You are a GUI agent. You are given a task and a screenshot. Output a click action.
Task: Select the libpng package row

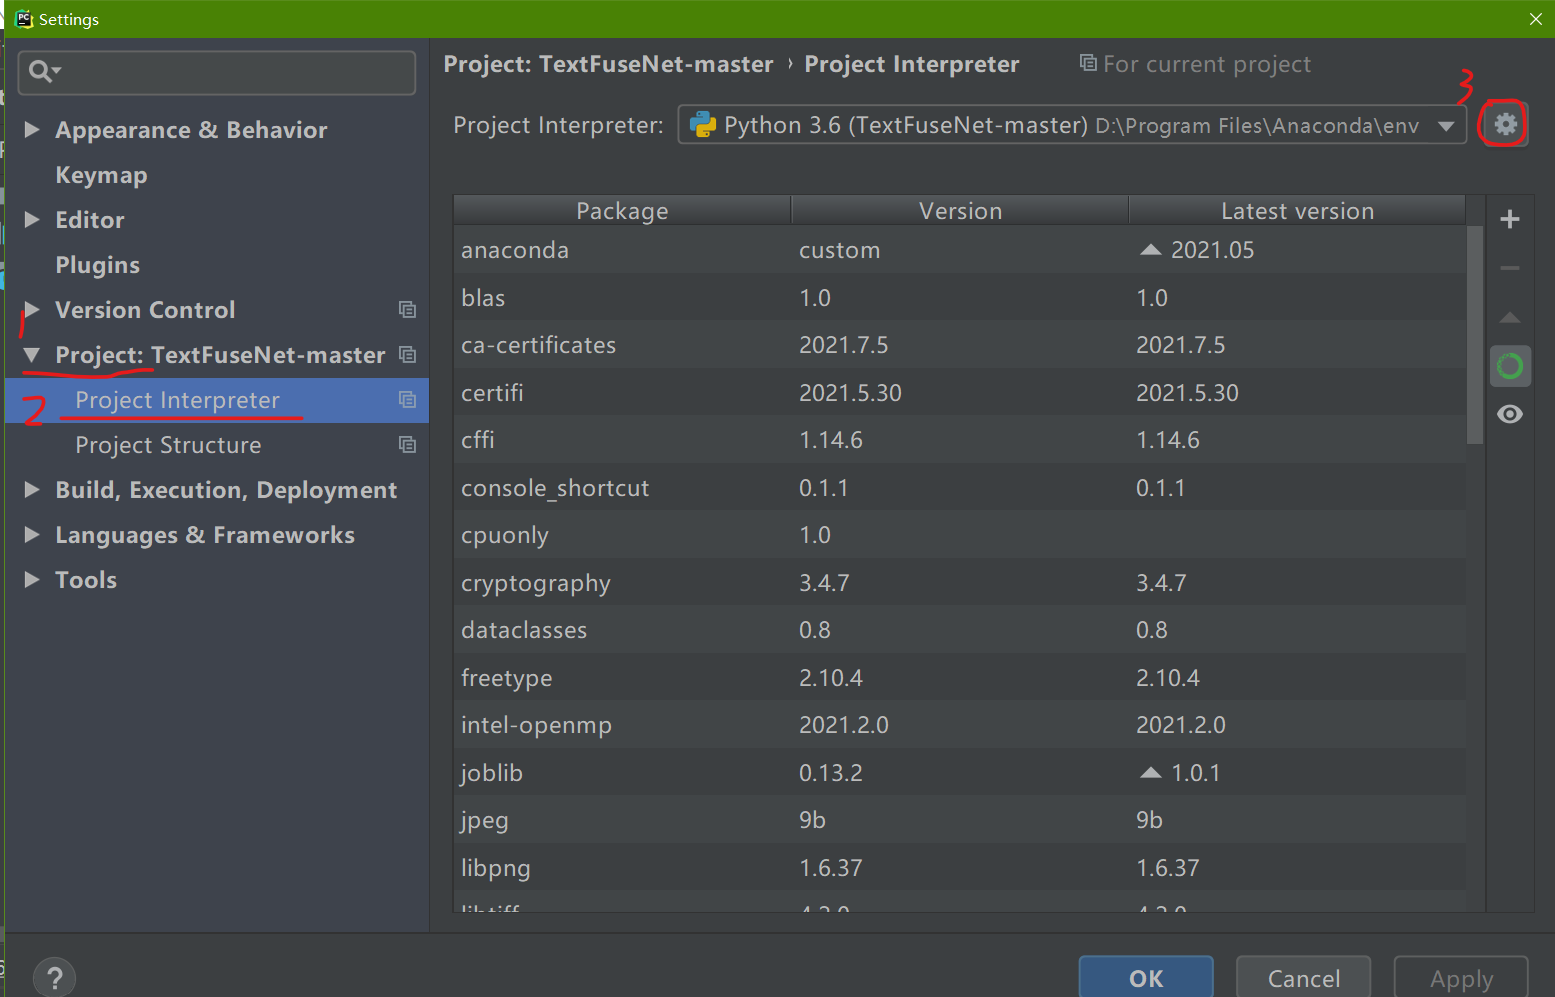pyautogui.click(x=960, y=868)
